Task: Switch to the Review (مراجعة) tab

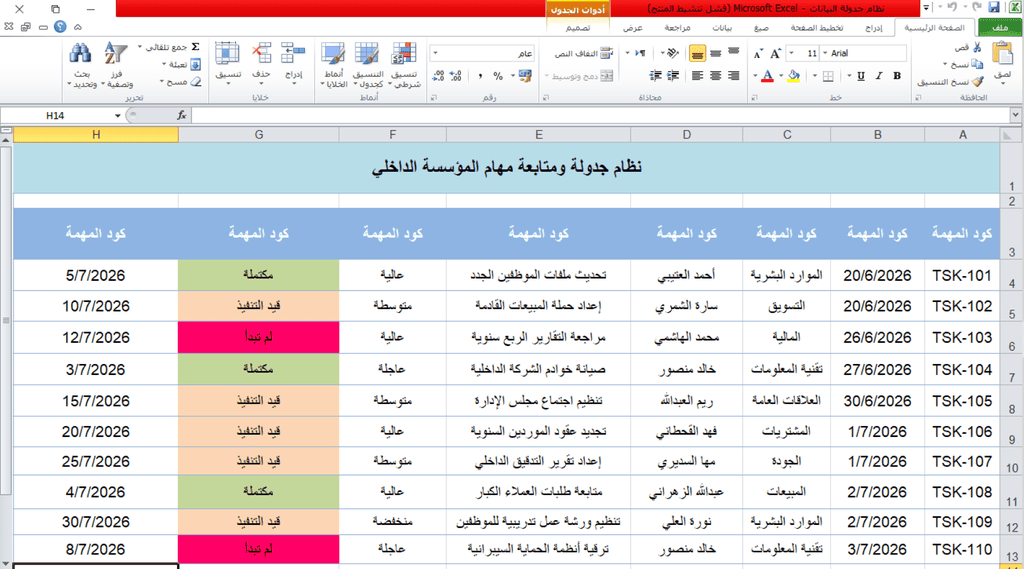Action: 677,28
